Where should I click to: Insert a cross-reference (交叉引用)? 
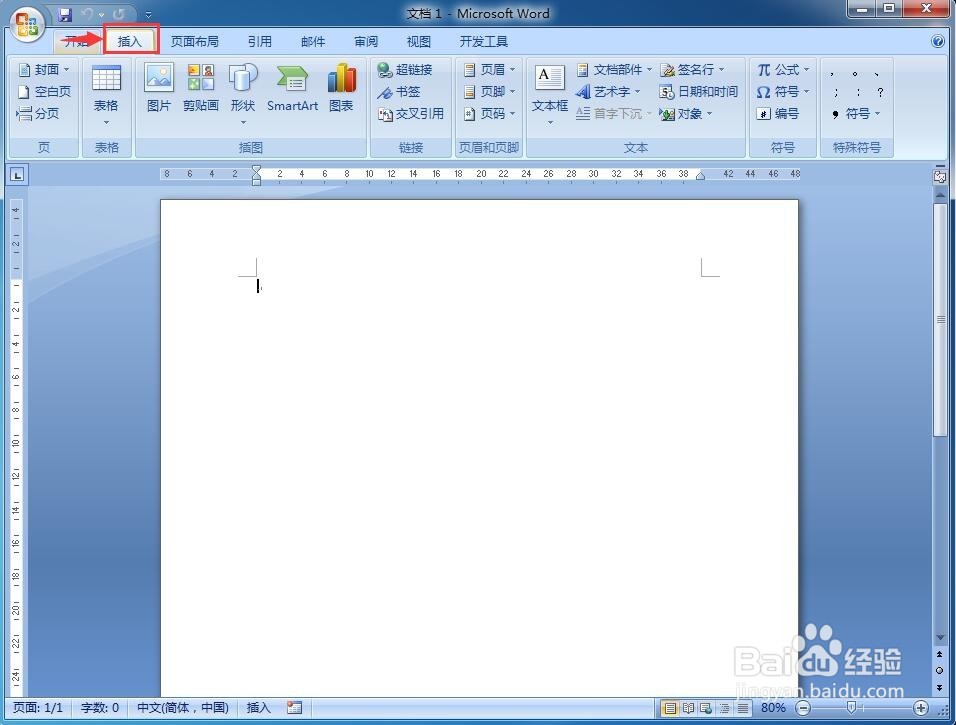[x=411, y=114]
